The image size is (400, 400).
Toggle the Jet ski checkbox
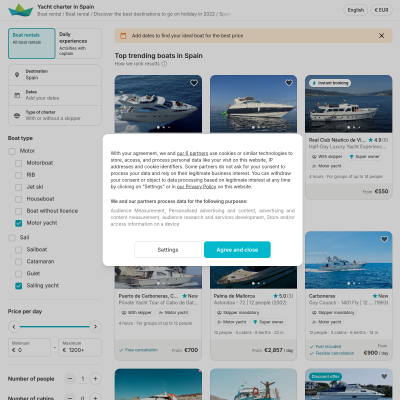(19, 187)
